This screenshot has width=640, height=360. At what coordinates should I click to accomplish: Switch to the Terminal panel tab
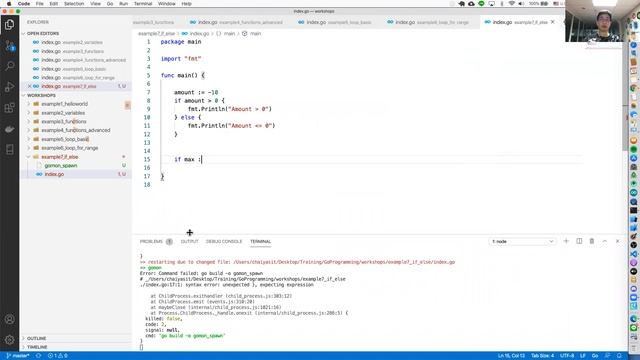click(260, 242)
